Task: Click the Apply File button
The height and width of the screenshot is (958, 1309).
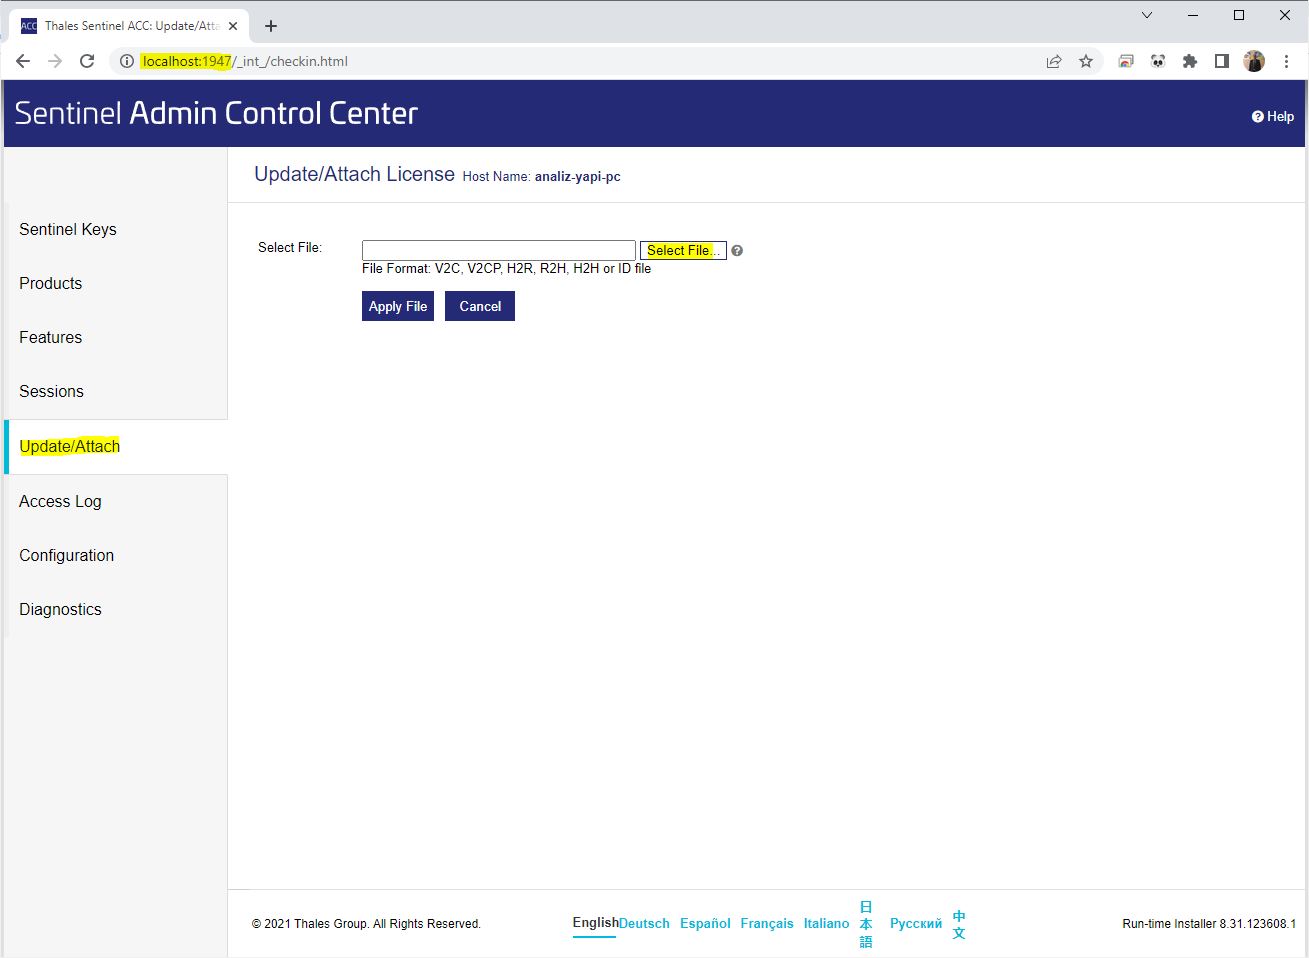Action: point(398,306)
